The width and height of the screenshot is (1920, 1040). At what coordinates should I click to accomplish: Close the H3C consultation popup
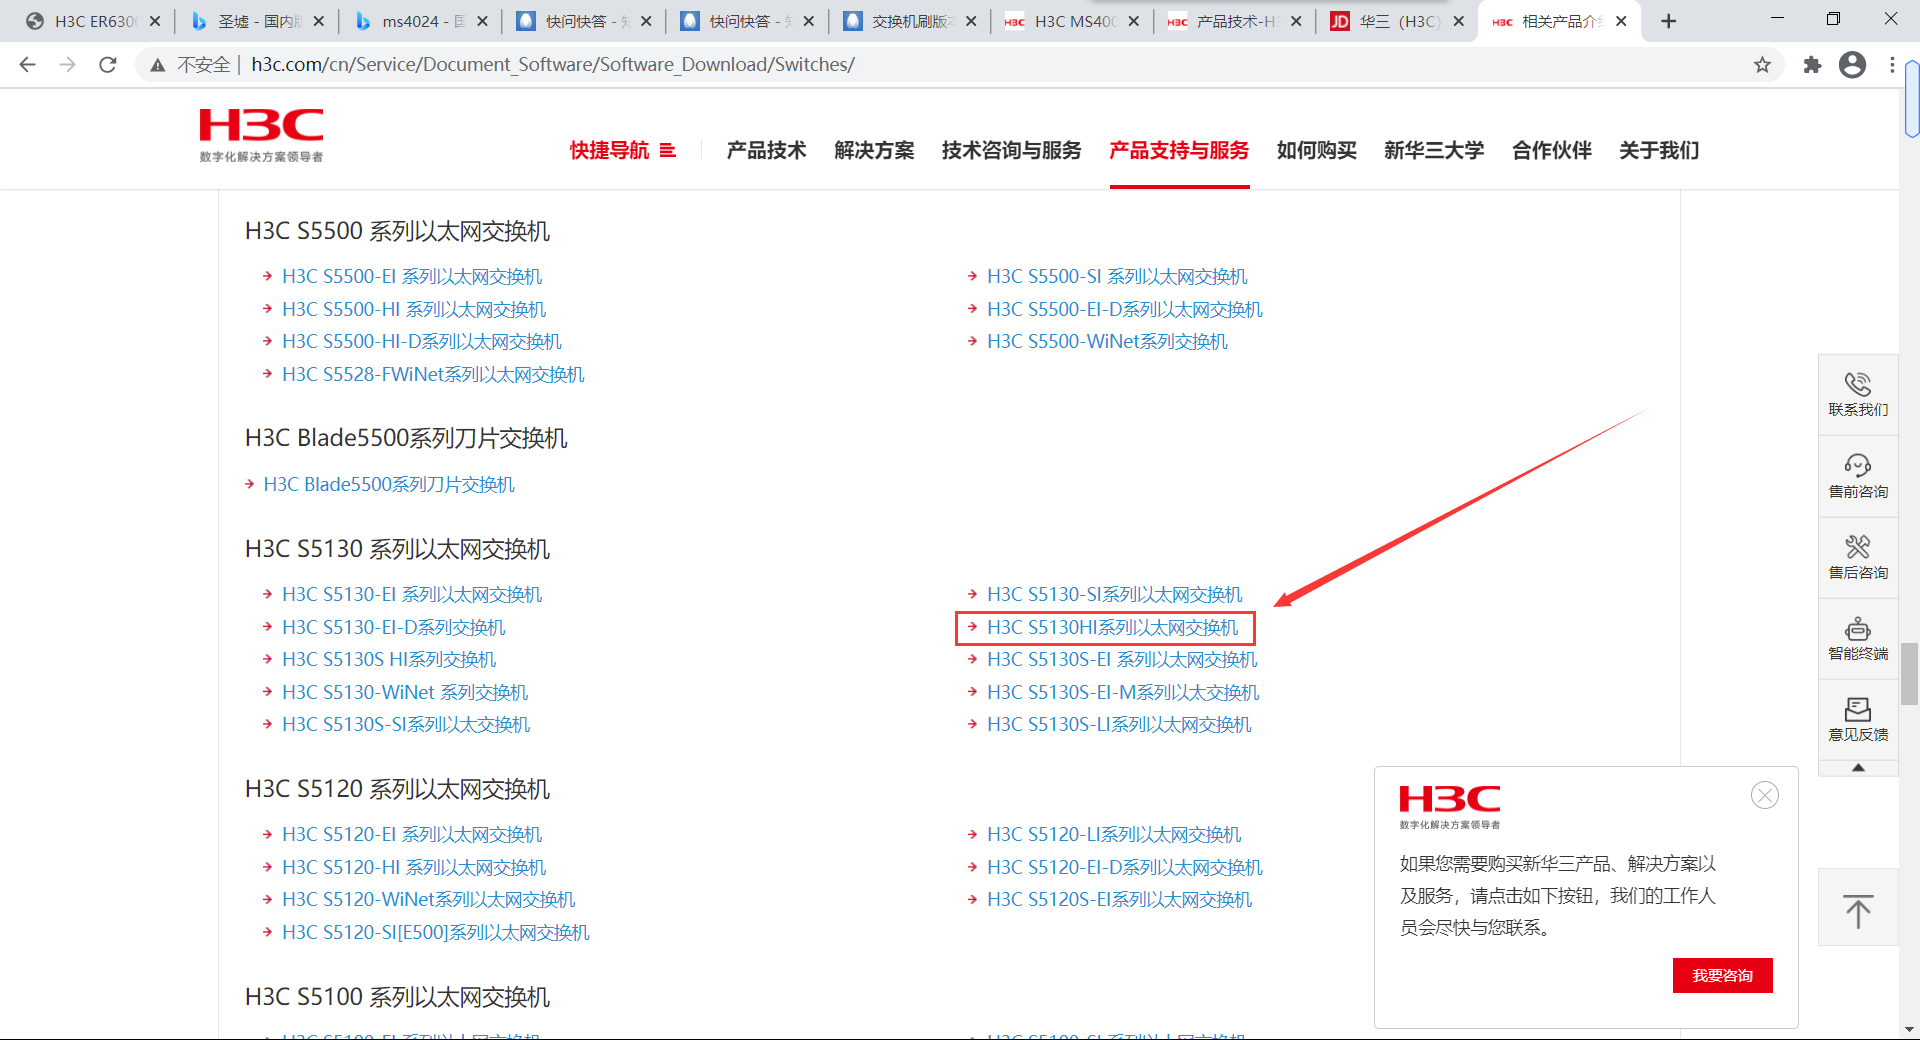pos(1765,795)
